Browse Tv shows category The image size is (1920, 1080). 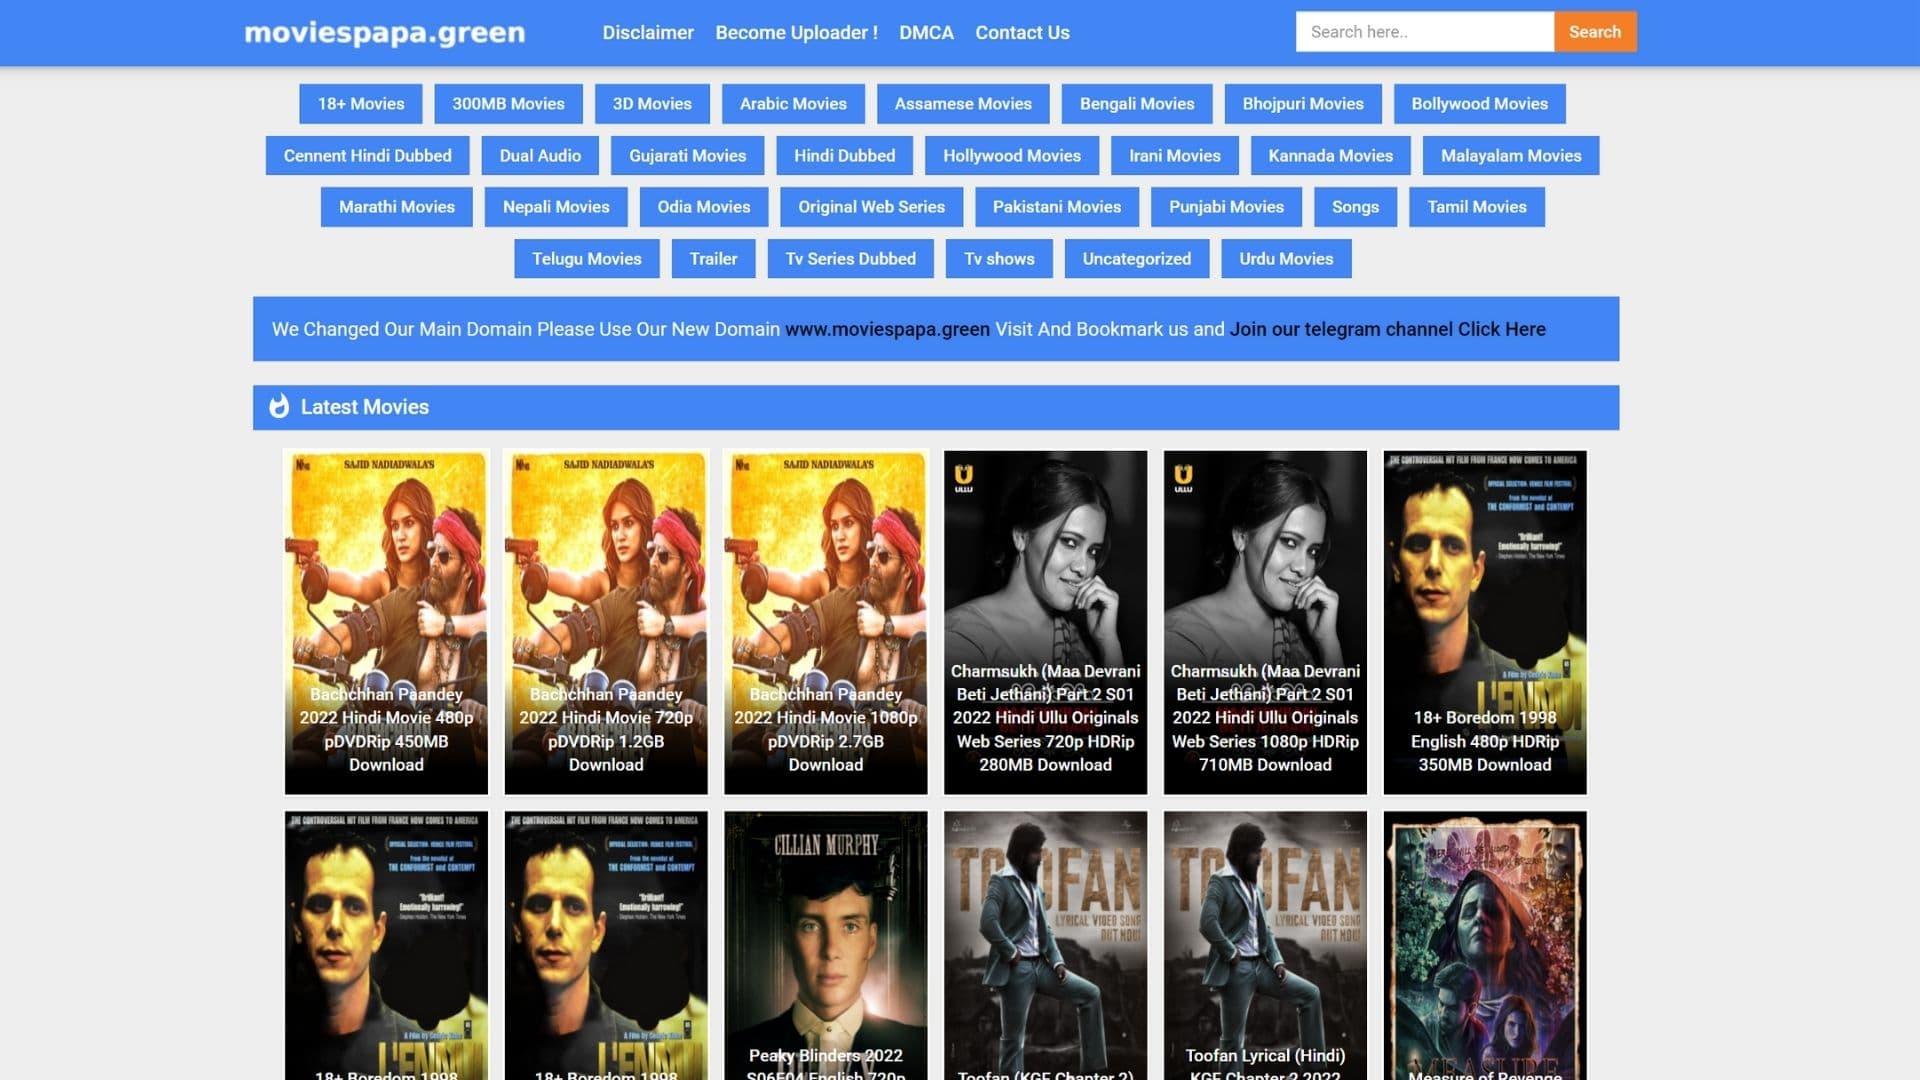tap(999, 259)
